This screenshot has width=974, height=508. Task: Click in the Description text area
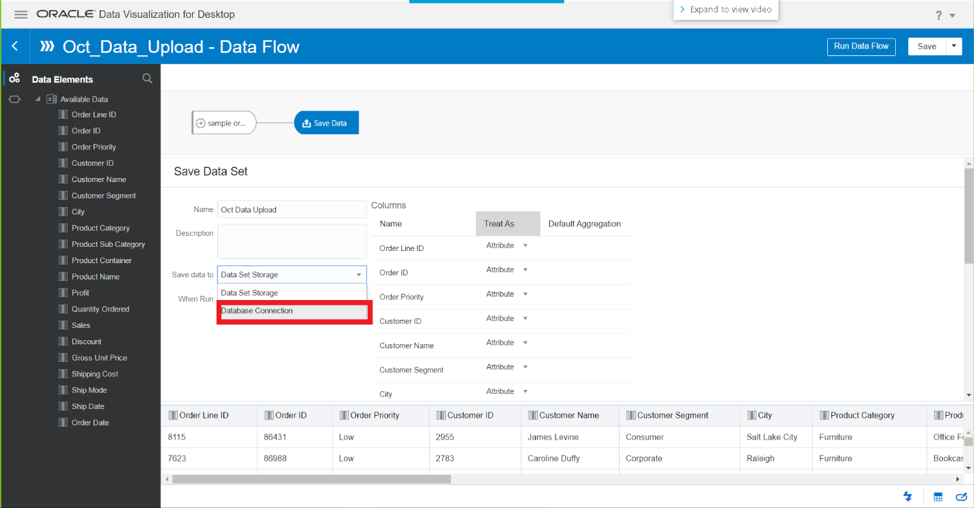click(x=292, y=241)
